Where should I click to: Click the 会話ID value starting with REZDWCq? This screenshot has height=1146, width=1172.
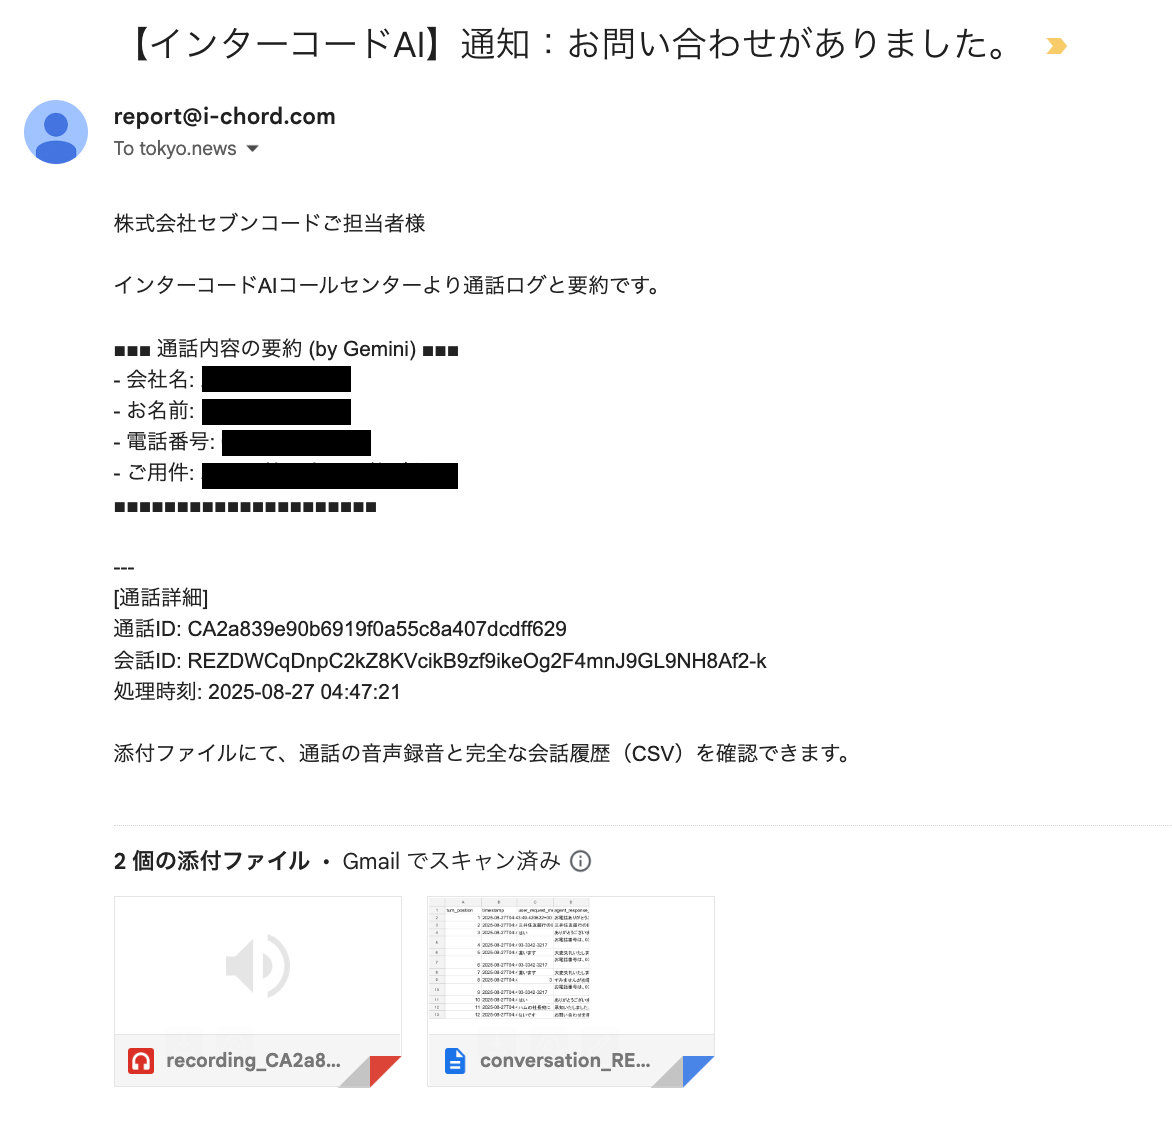pos(477,661)
